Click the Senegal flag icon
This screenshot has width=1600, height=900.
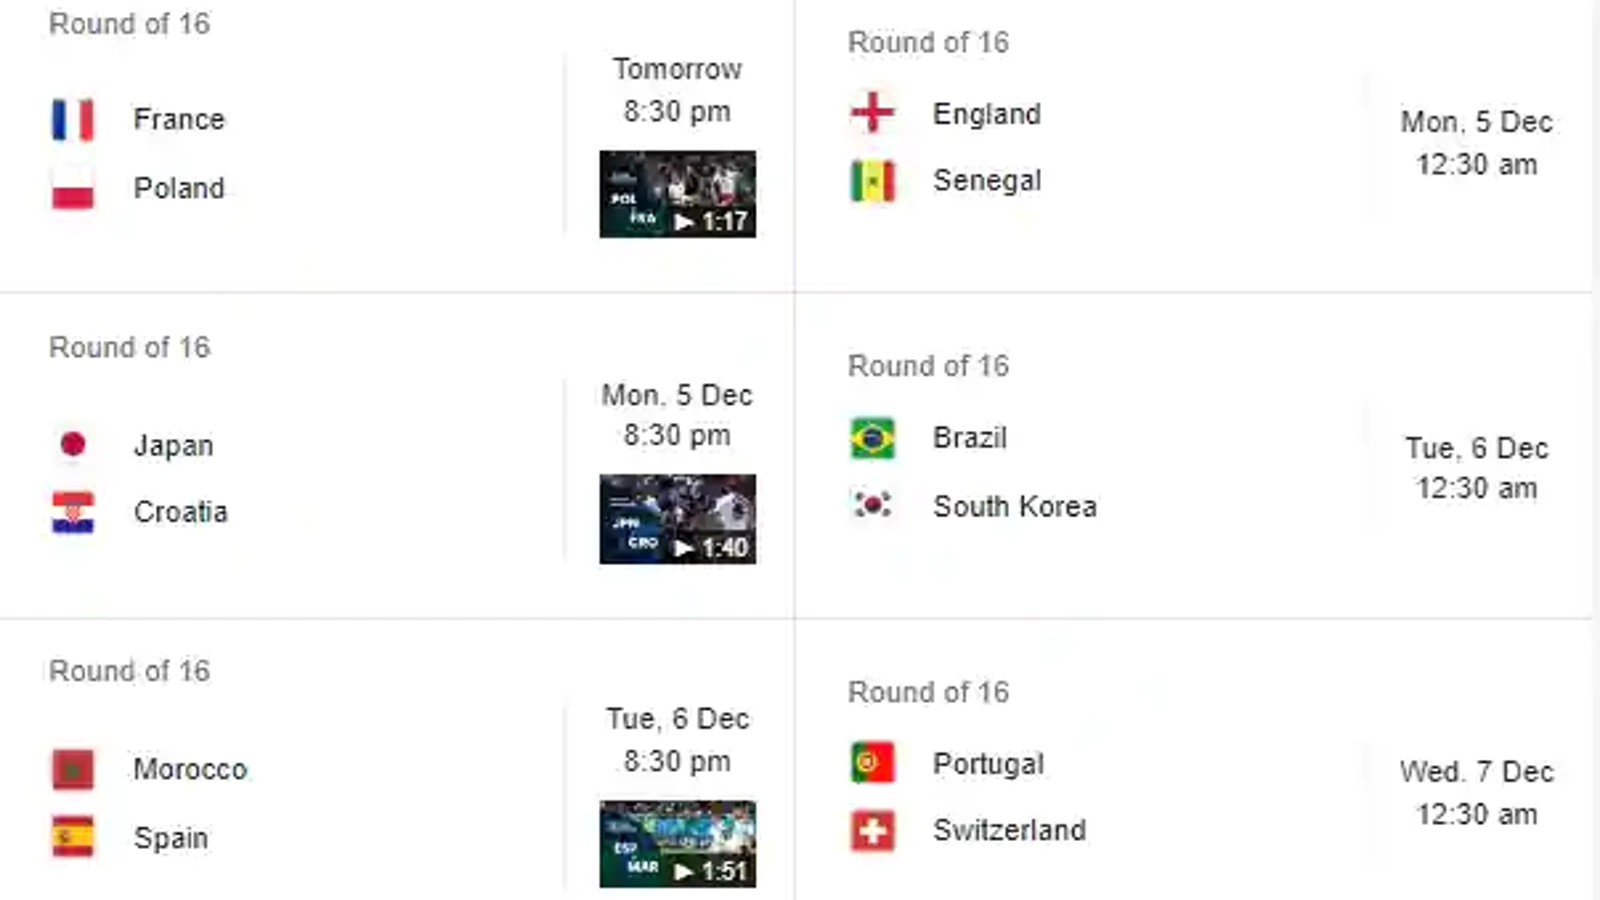(x=872, y=181)
